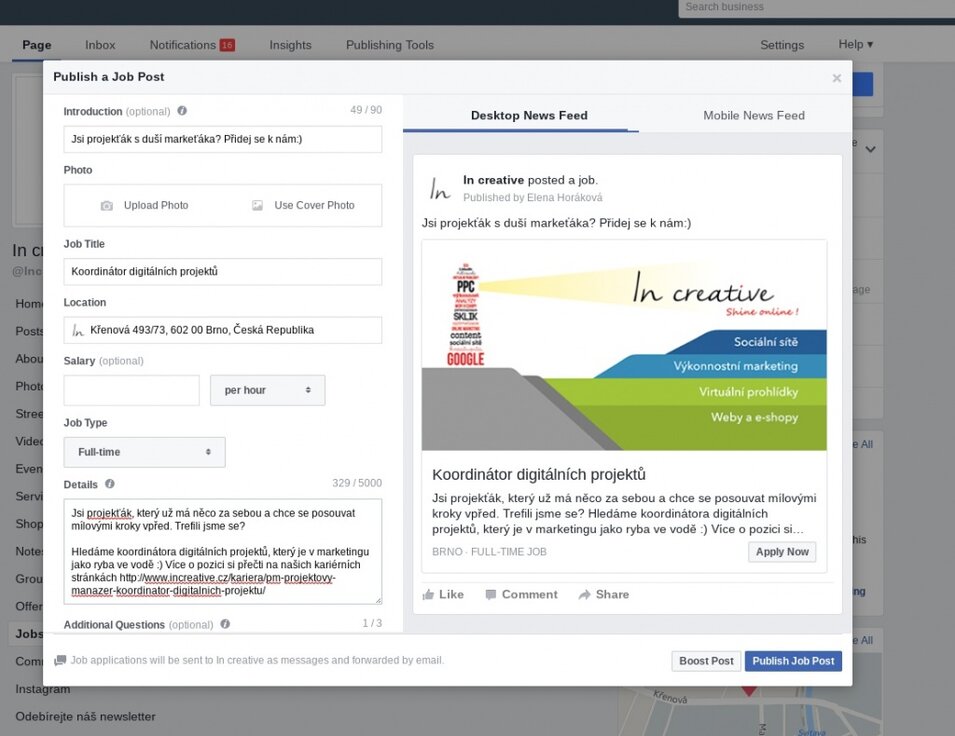Open the Insights menu item

point(290,45)
